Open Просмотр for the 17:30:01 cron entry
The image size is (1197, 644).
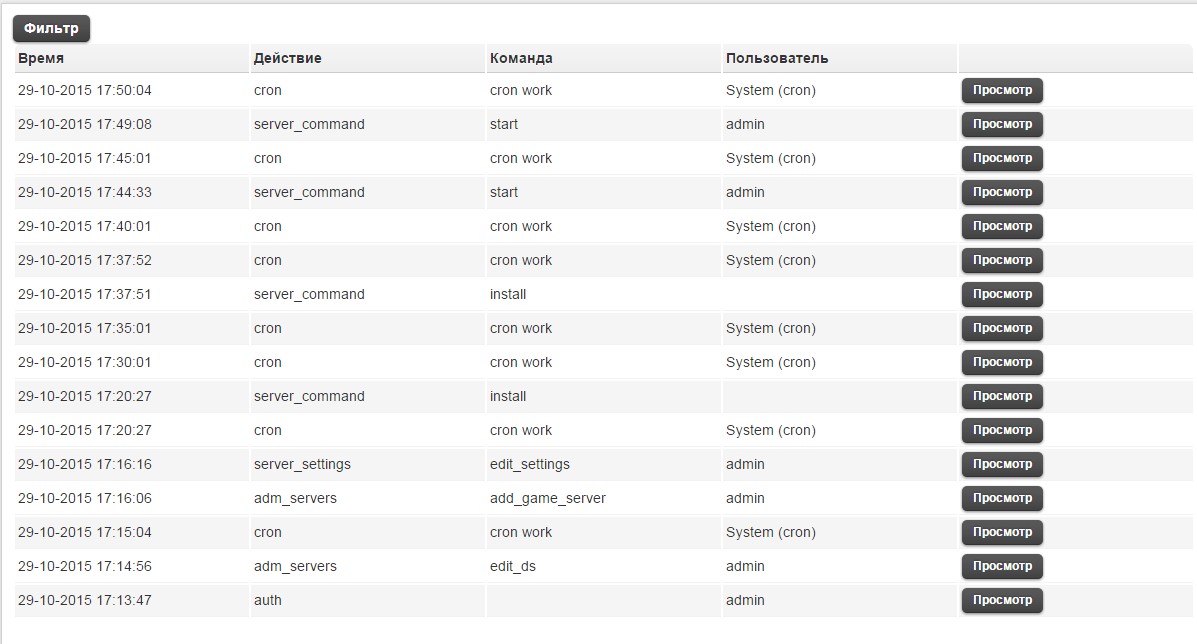(1002, 363)
